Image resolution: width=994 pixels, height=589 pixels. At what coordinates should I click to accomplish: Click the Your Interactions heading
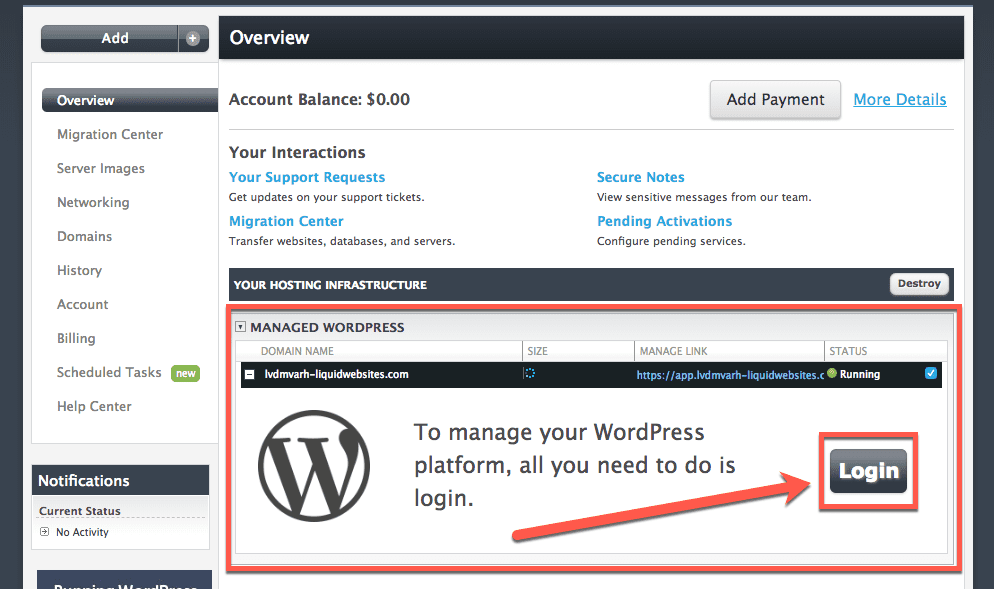pyautogui.click(x=297, y=152)
